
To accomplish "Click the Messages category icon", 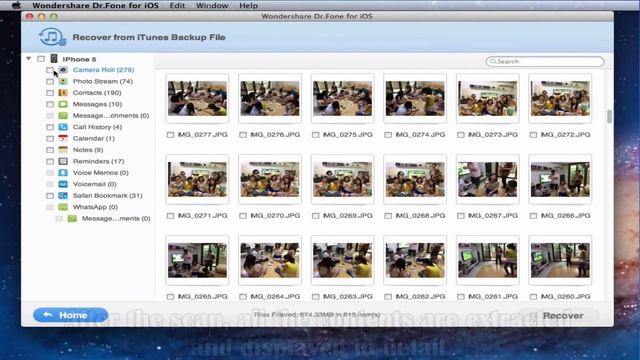I will pyautogui.click(x=63, y=104).
